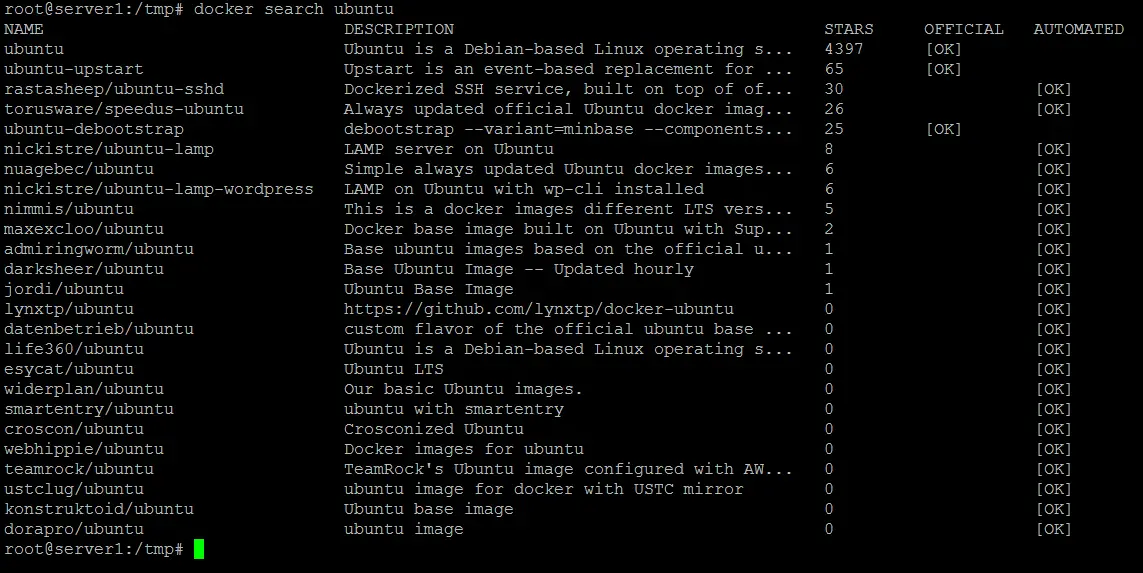
Task: Click the ubuntu-debootstrap official [OK] marker
Action: click(944, 129)
